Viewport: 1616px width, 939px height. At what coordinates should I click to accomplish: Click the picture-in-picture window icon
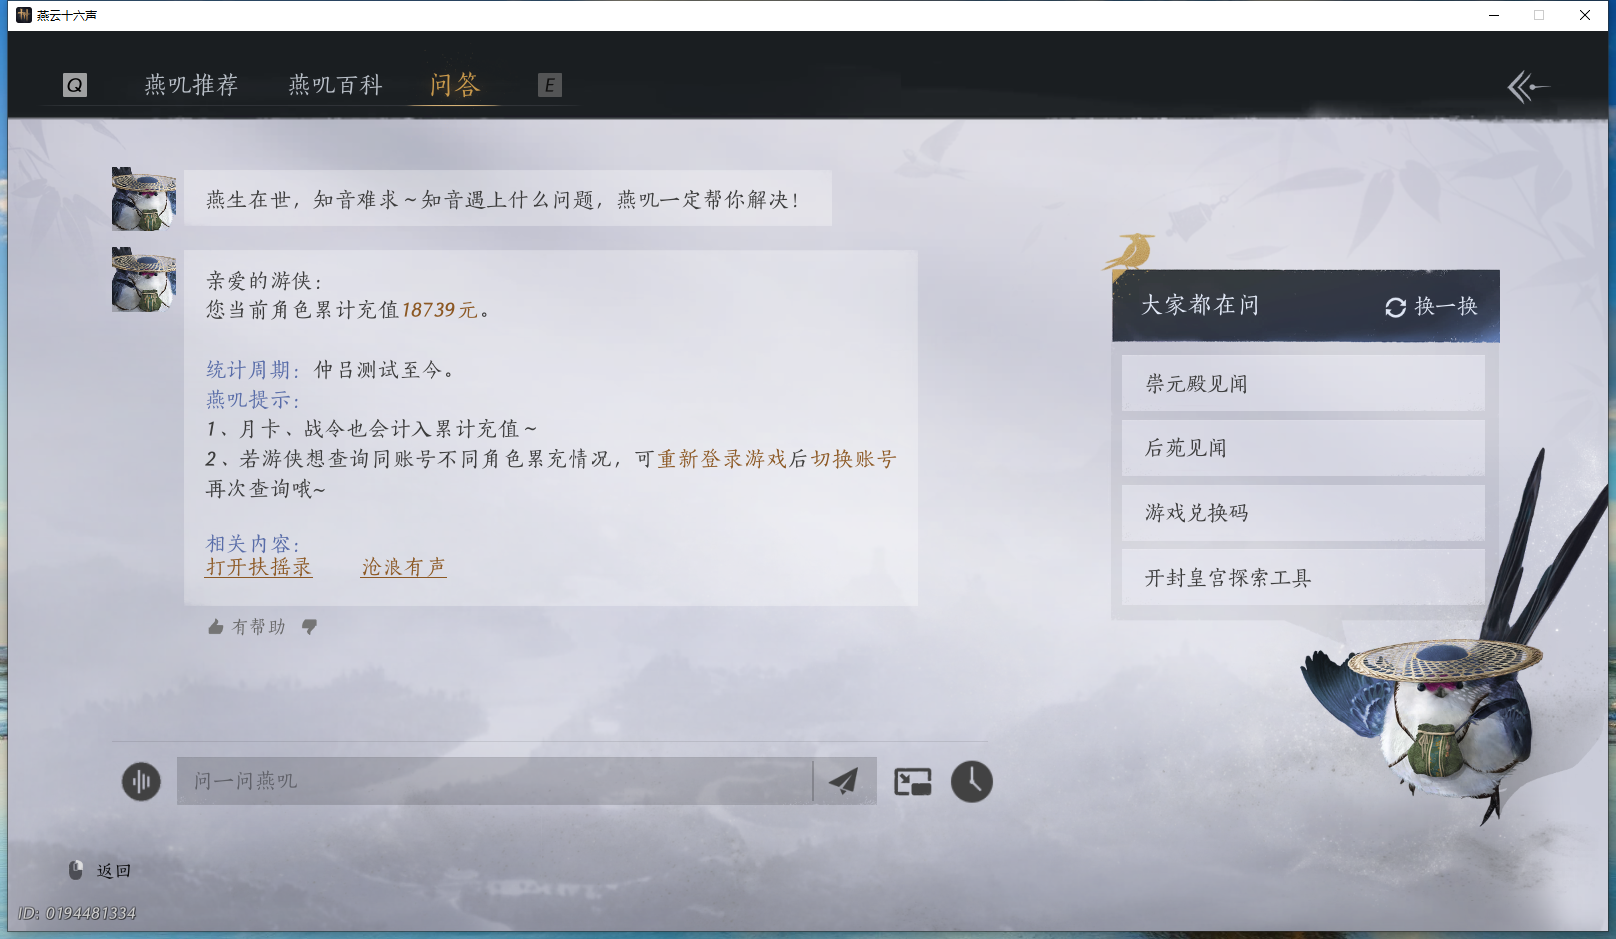click(912, 782)
